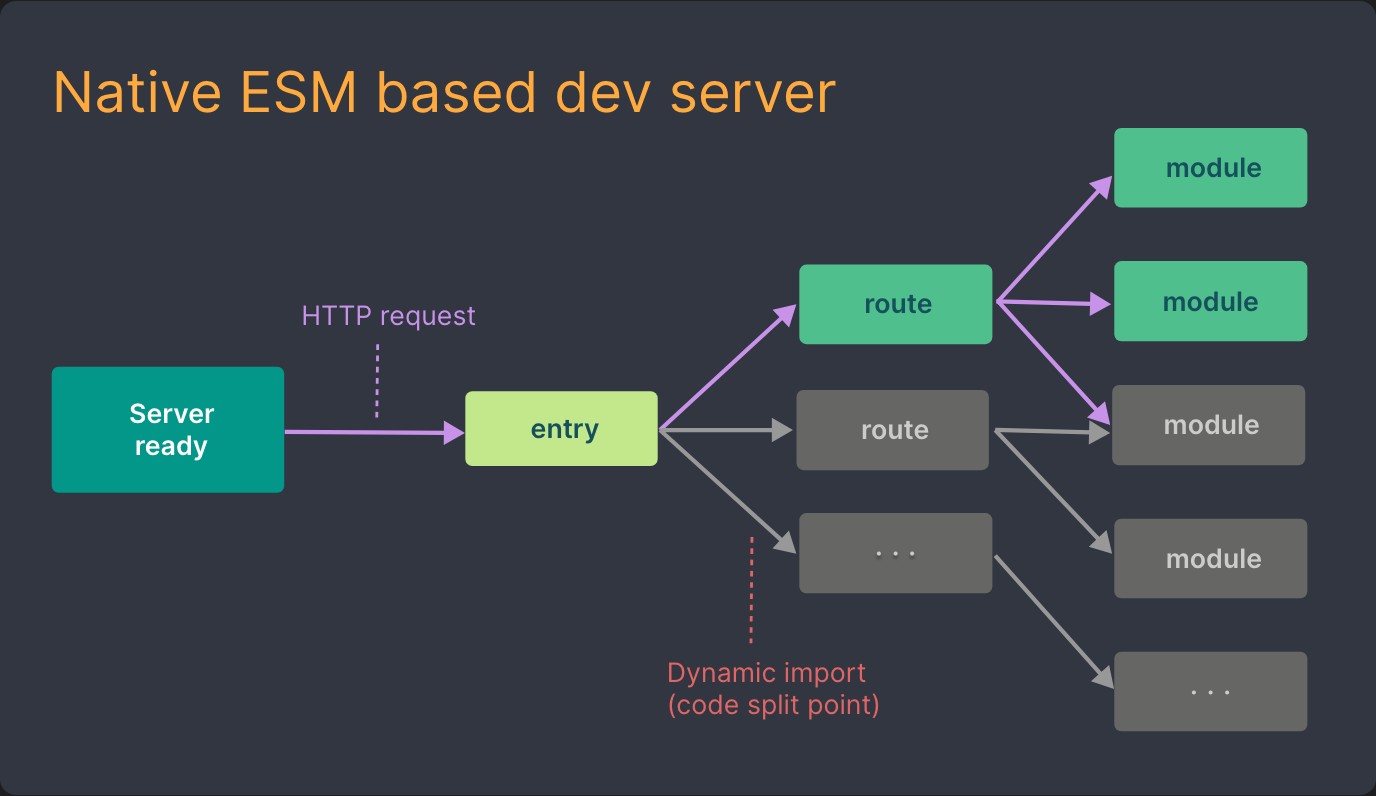
Task: Select the yellow-green "entry" node
Action: point(560,428)
